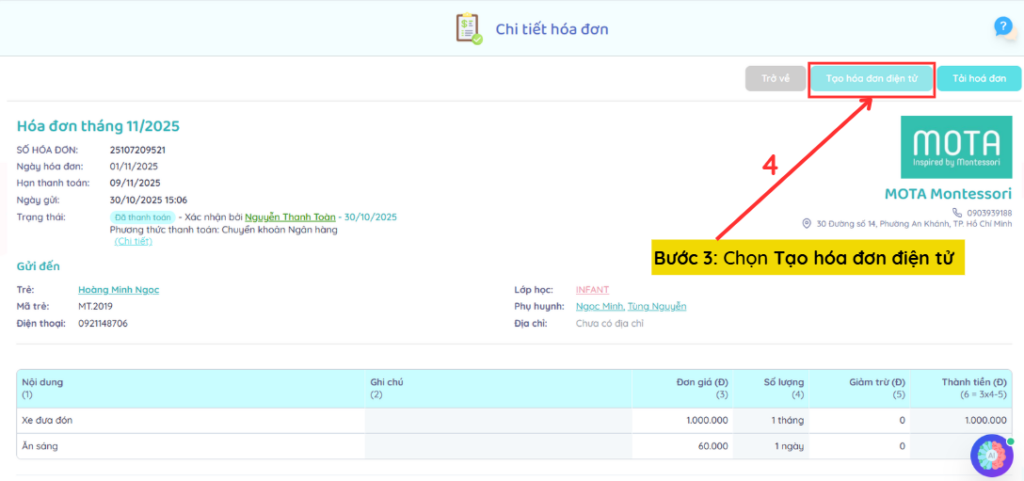Click the Tải hóa đơn button
Image resolution: width=1024 pixels, height=481 pixels.
(x=978, y=79)
